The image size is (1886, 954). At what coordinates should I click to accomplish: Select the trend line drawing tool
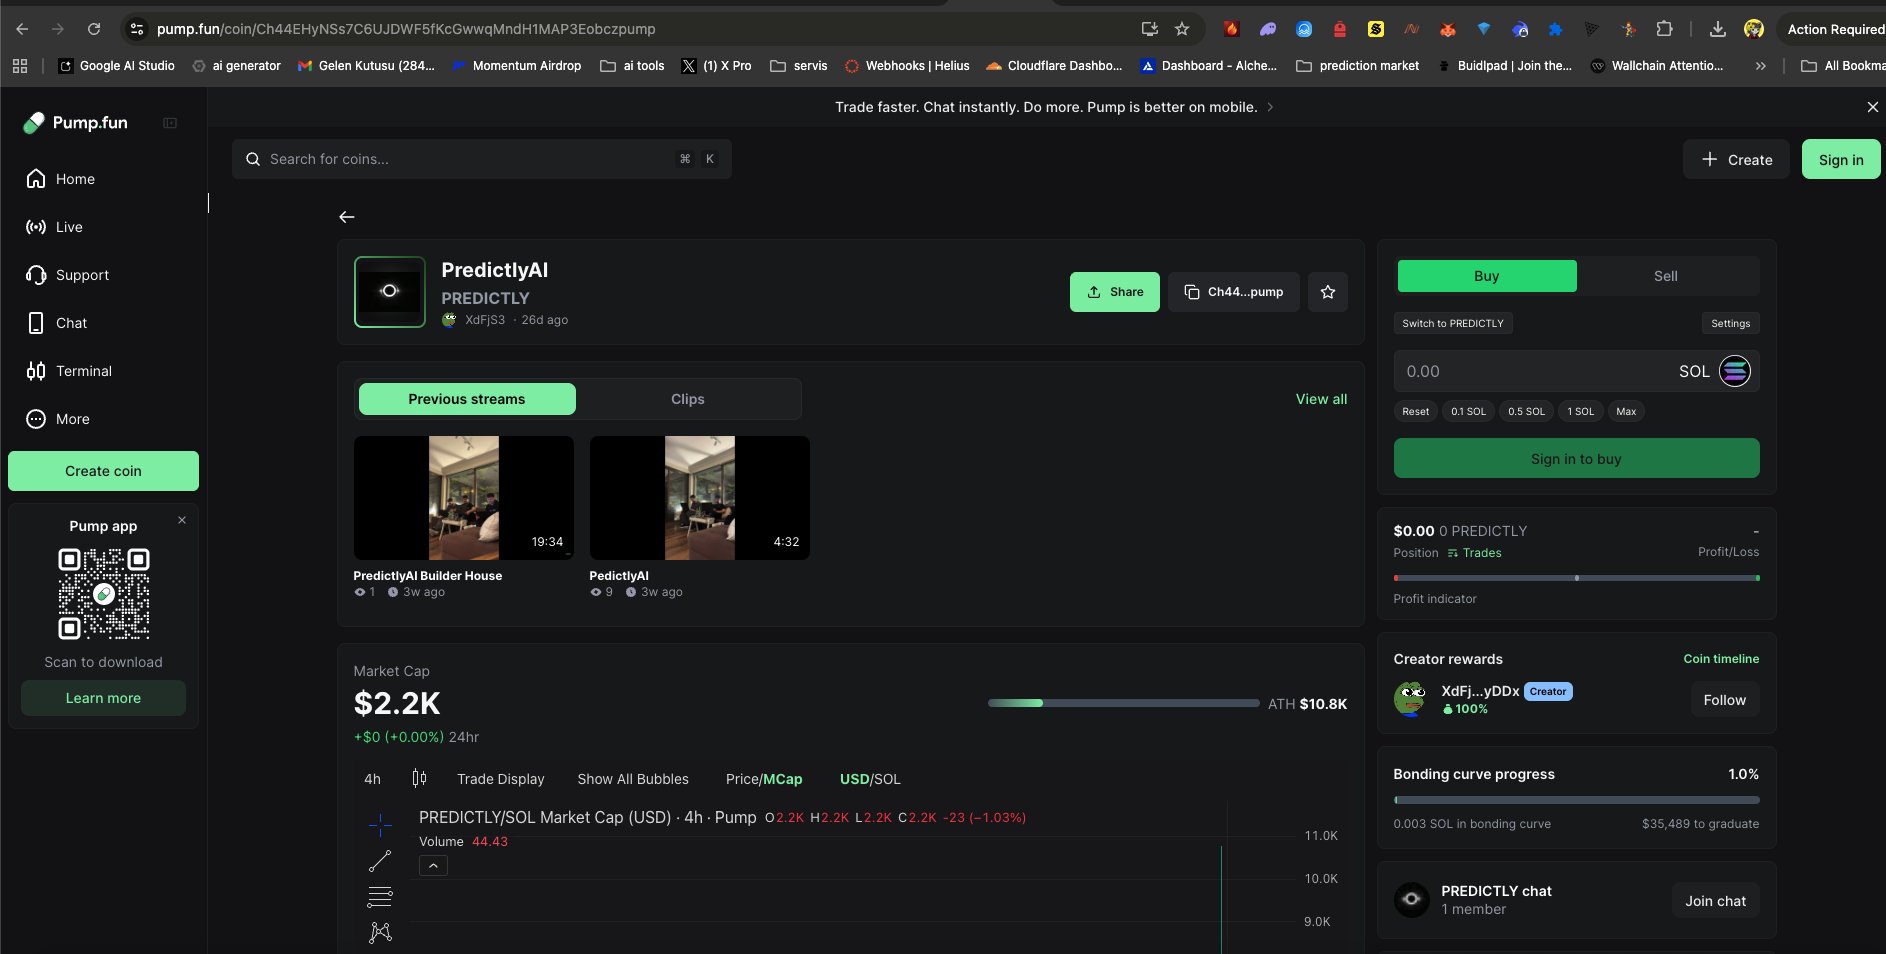click(x=380, y=861)
